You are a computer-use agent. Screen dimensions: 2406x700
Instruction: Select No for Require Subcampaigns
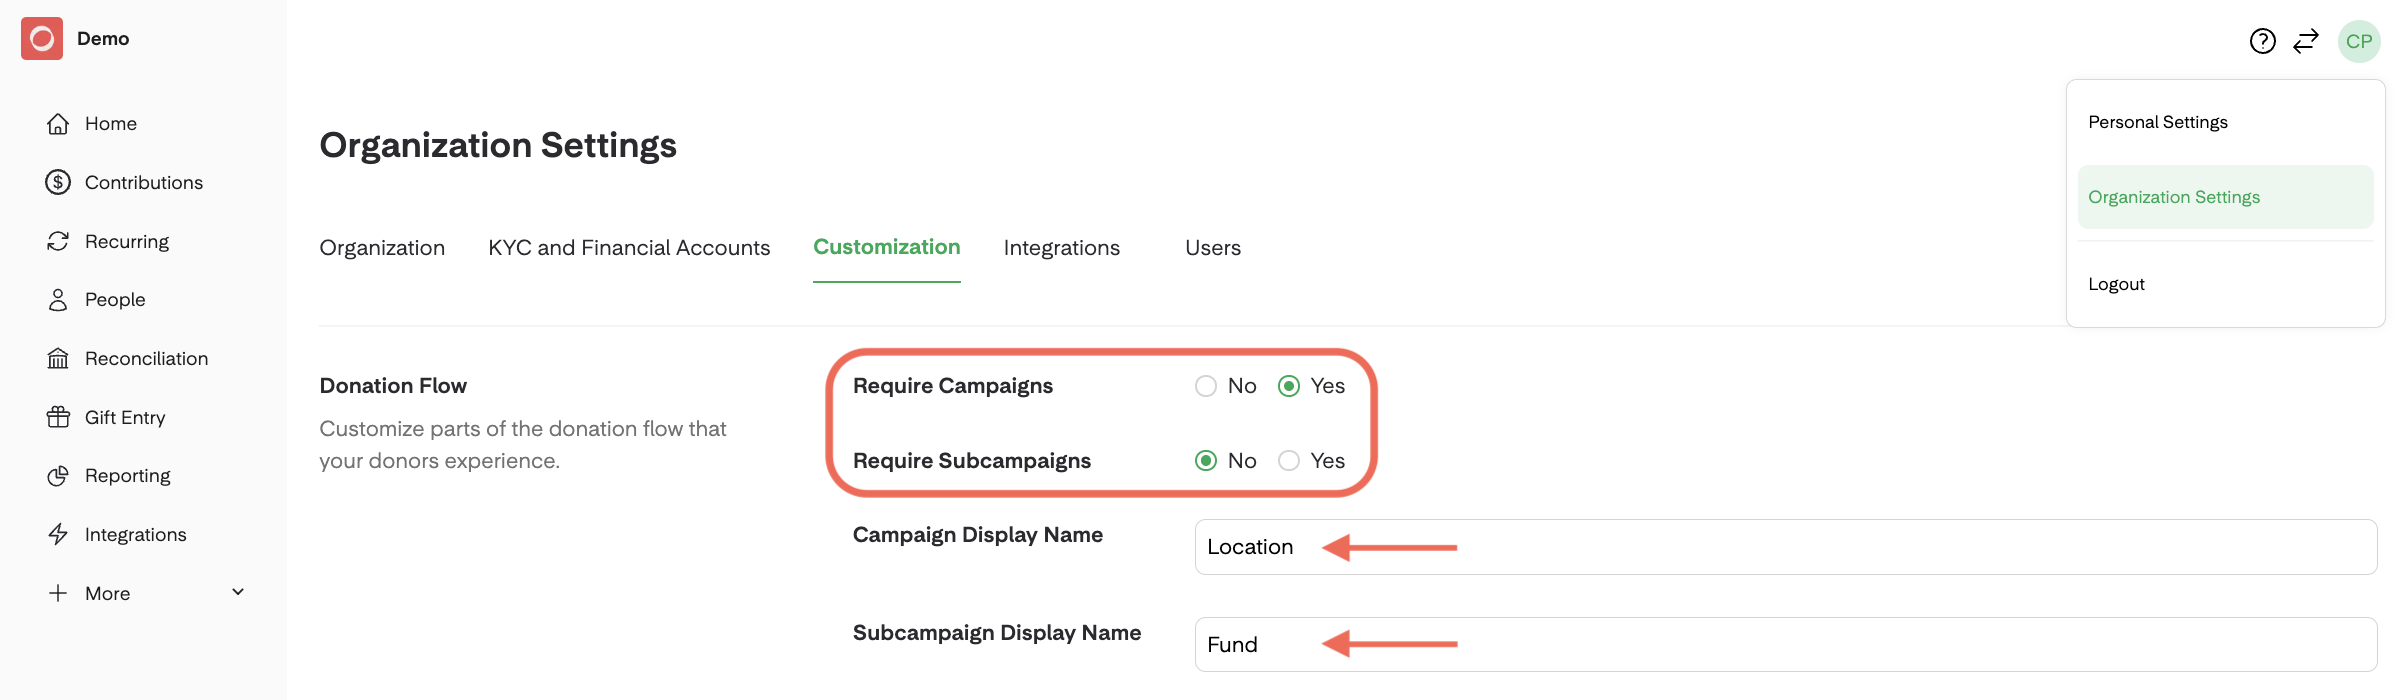(x=1206, y=461)
